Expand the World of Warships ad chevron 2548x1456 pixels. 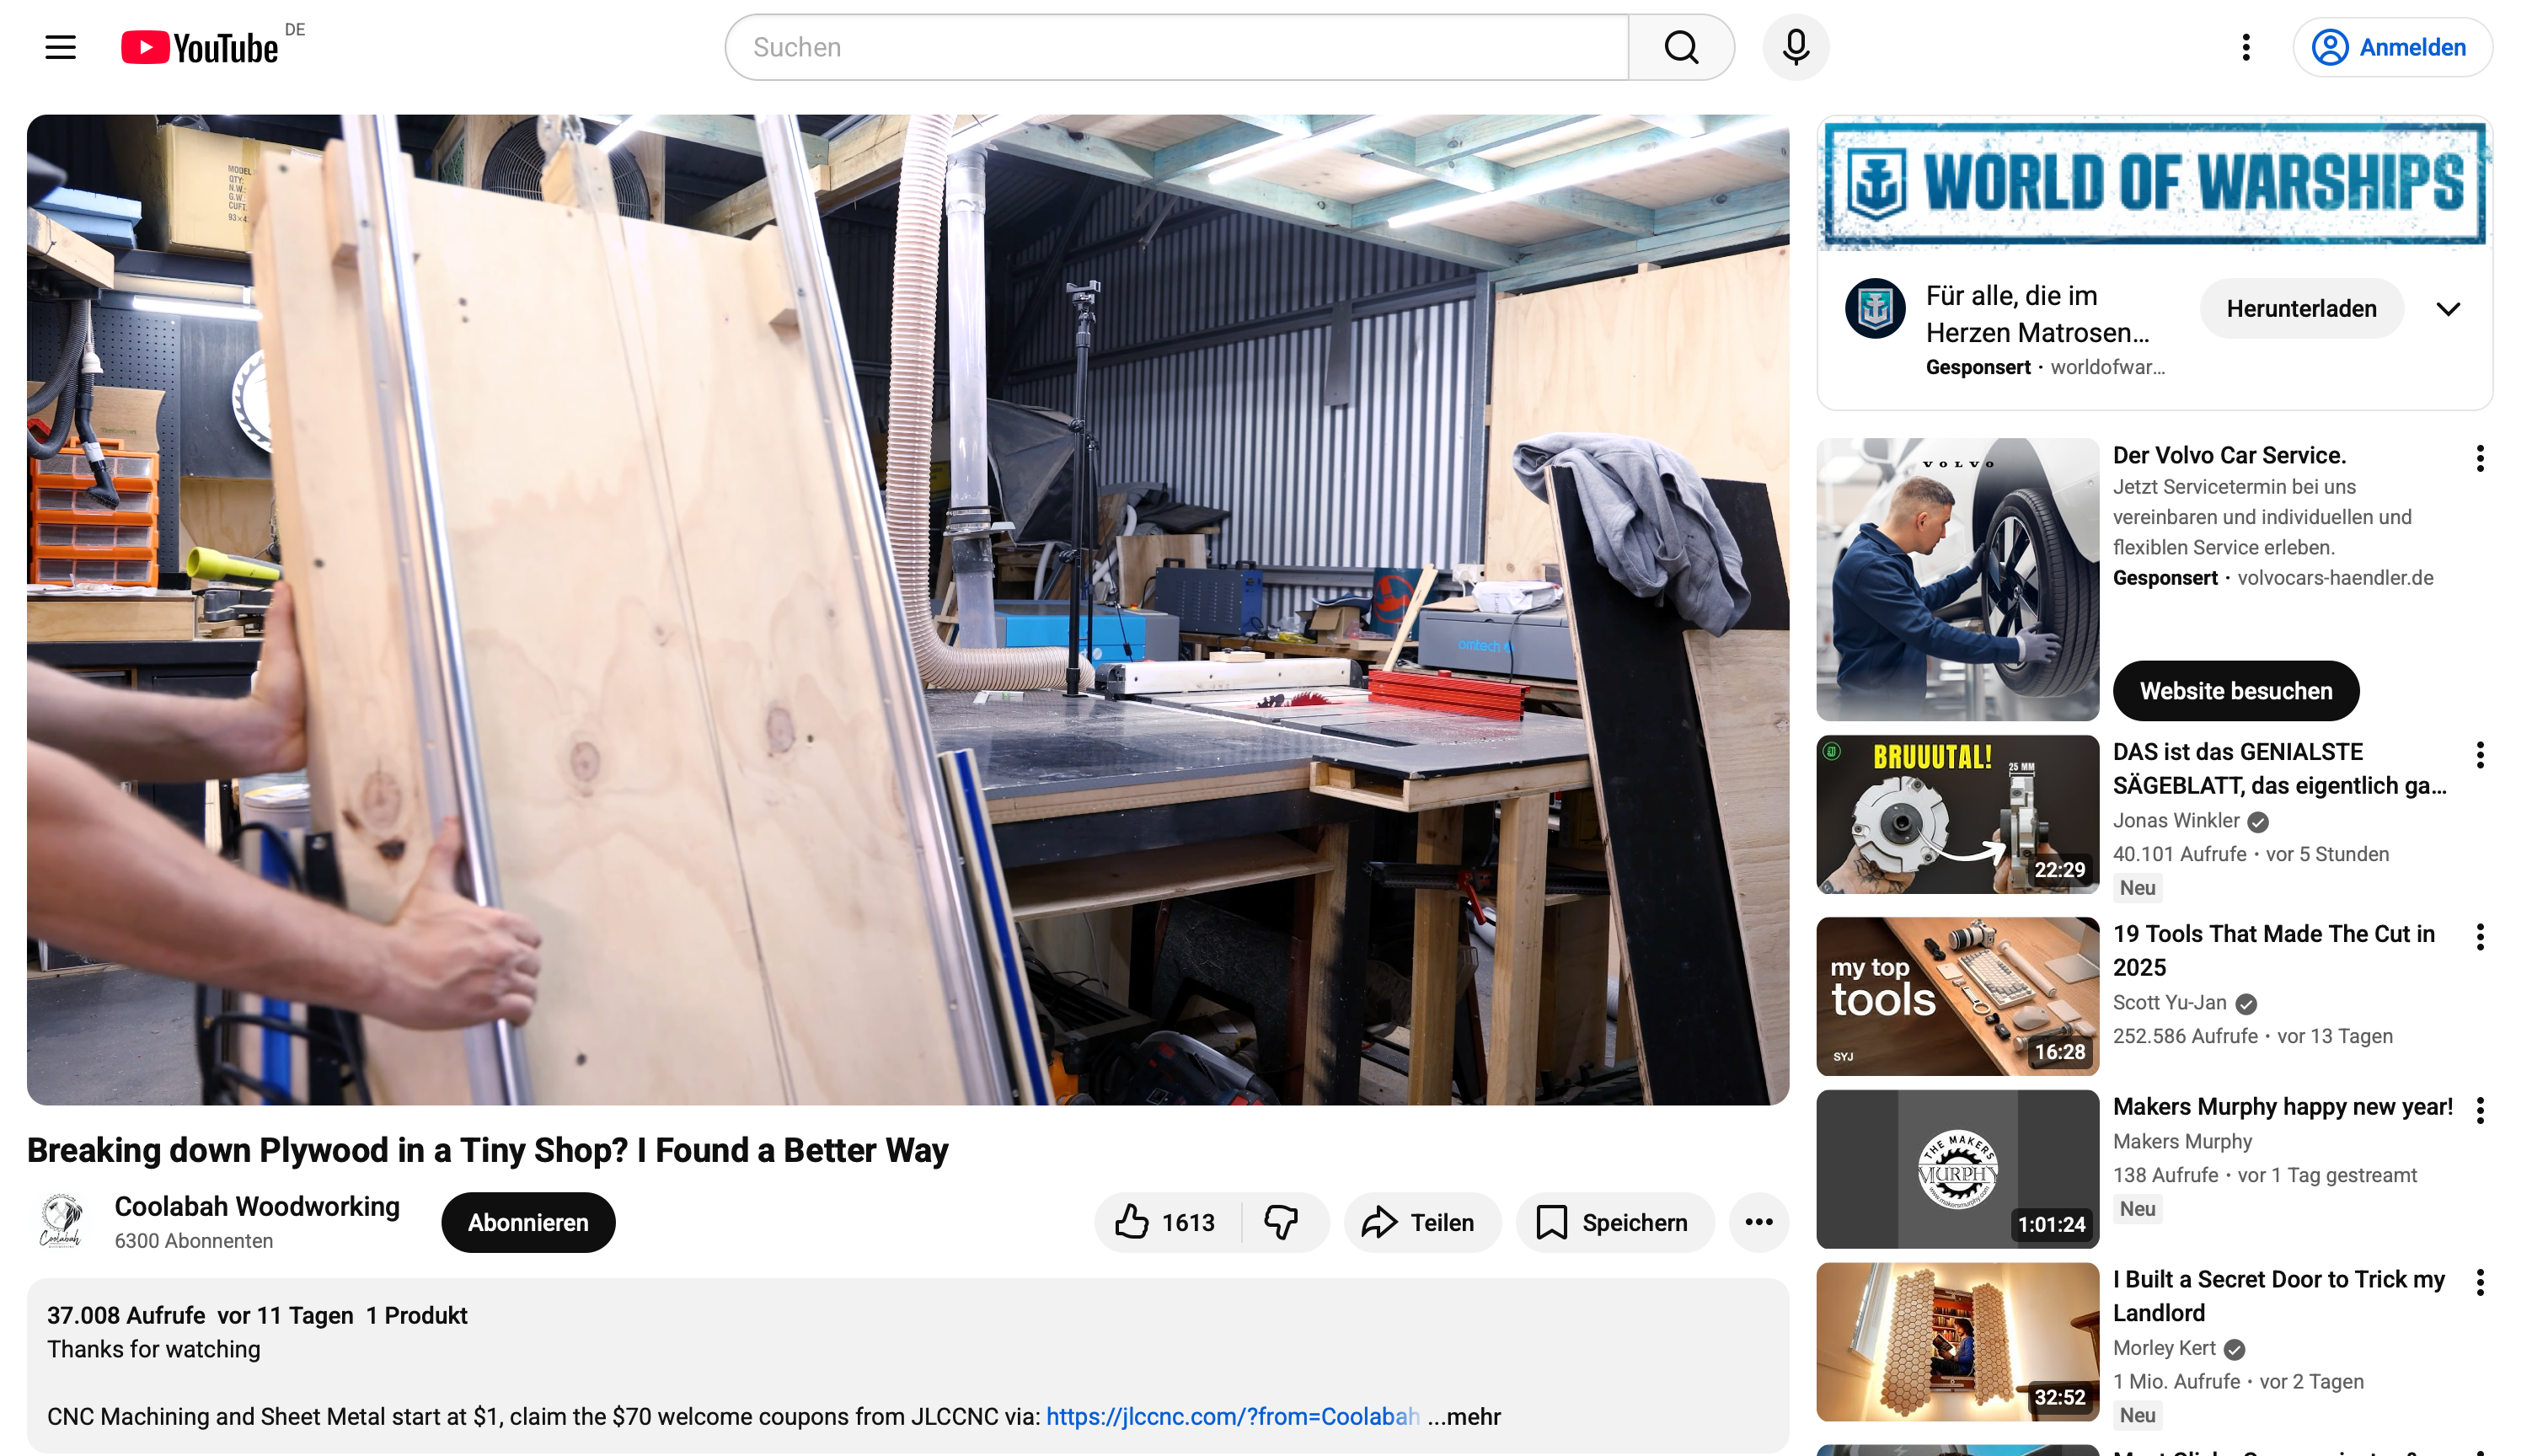tap(2447, 309)
